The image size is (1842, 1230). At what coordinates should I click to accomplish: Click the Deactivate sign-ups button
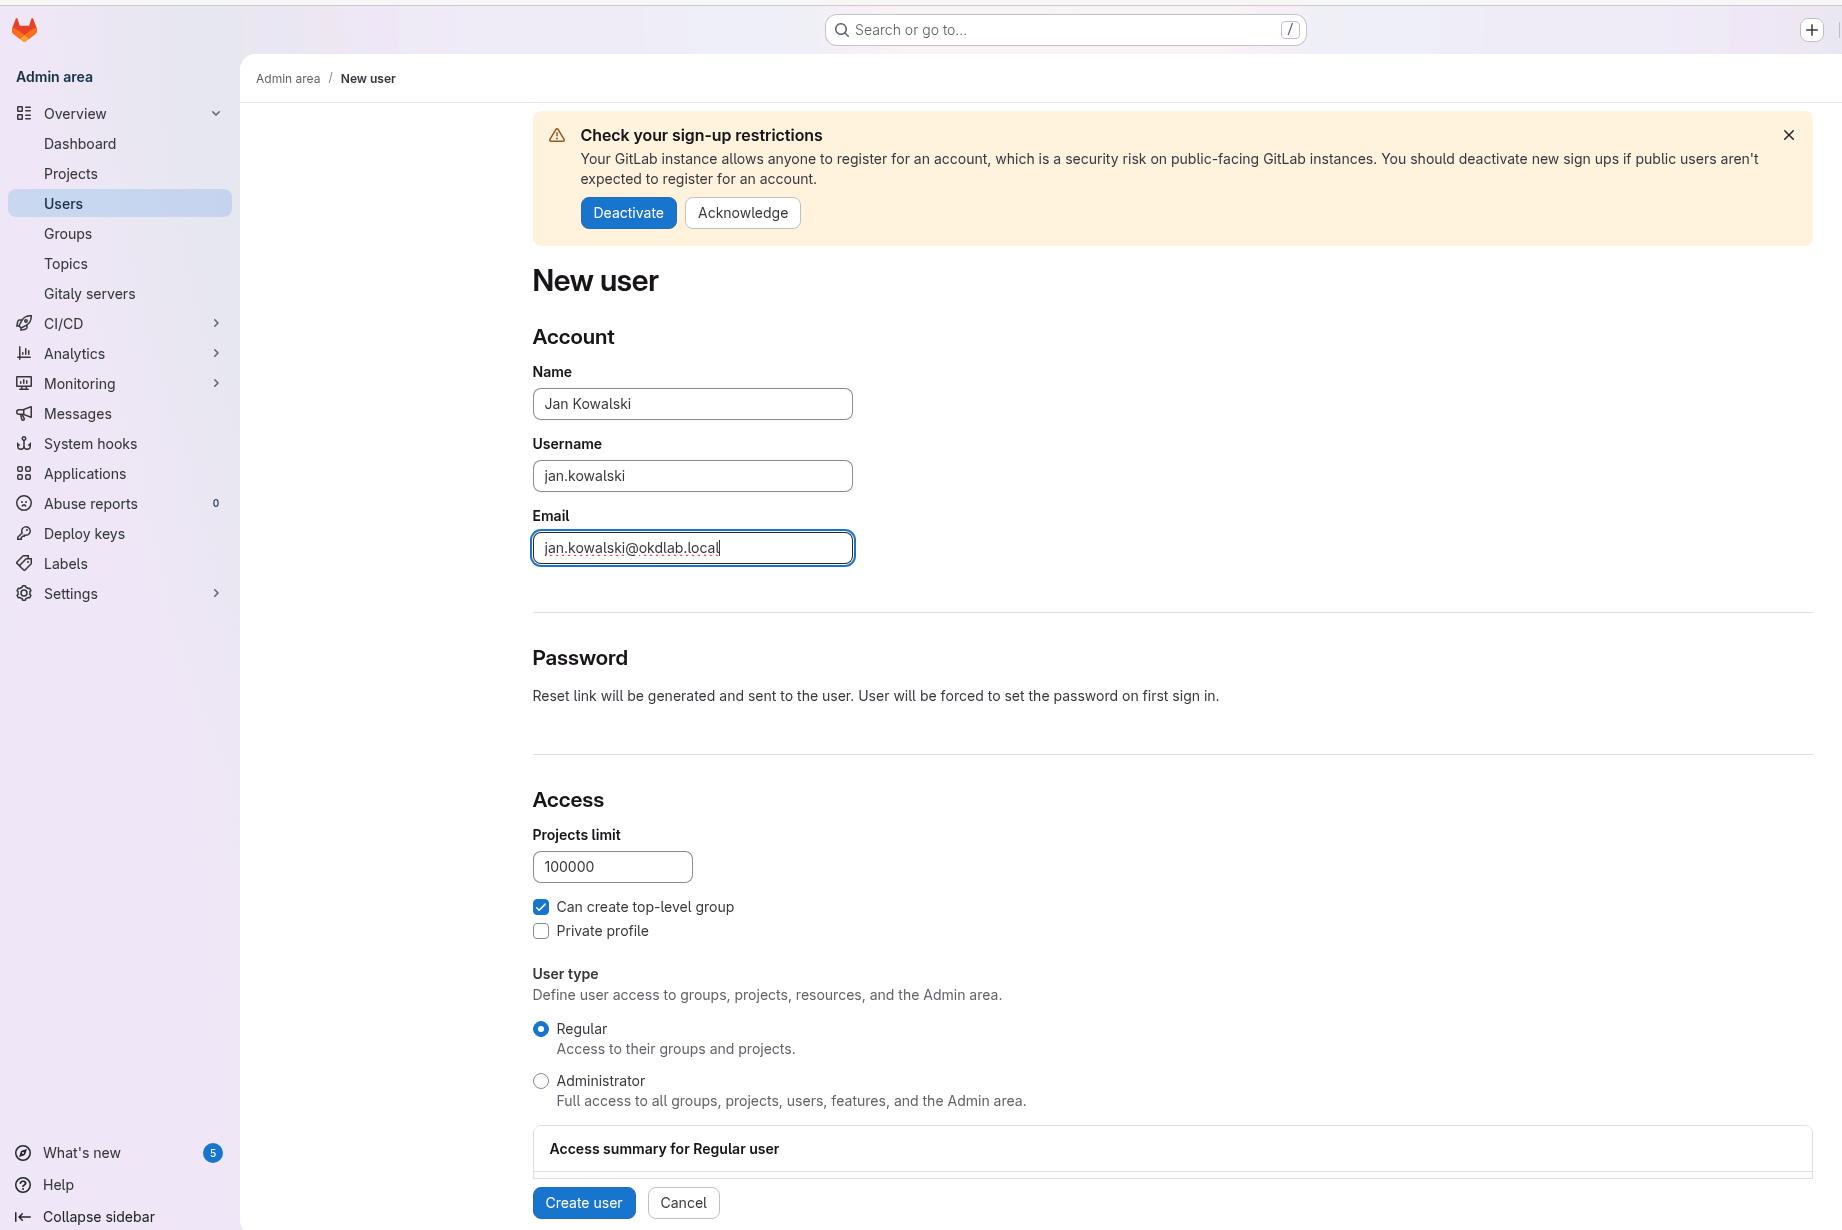click(x=628, y=213)
